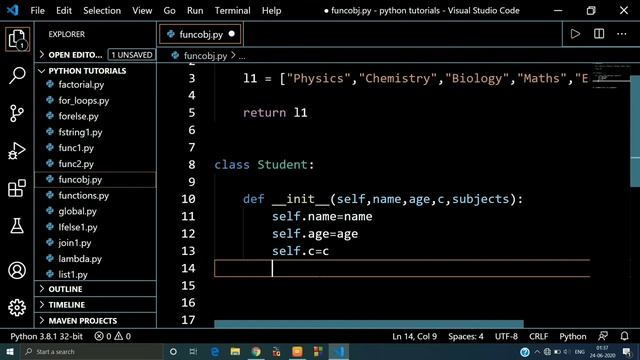The image size is (640, 360).
Task: Open the Explorer view in activity bar
Action: (x=17, y=40)
